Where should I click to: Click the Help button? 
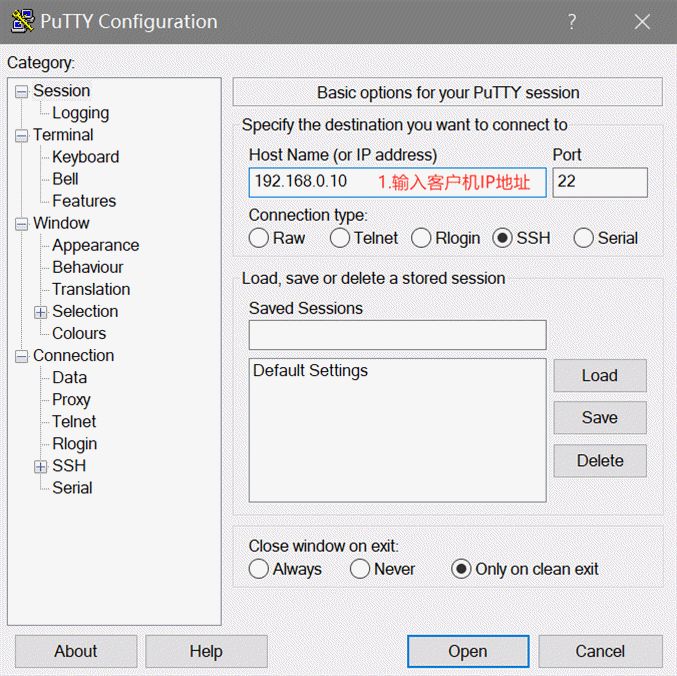click(x=206, y=651)
